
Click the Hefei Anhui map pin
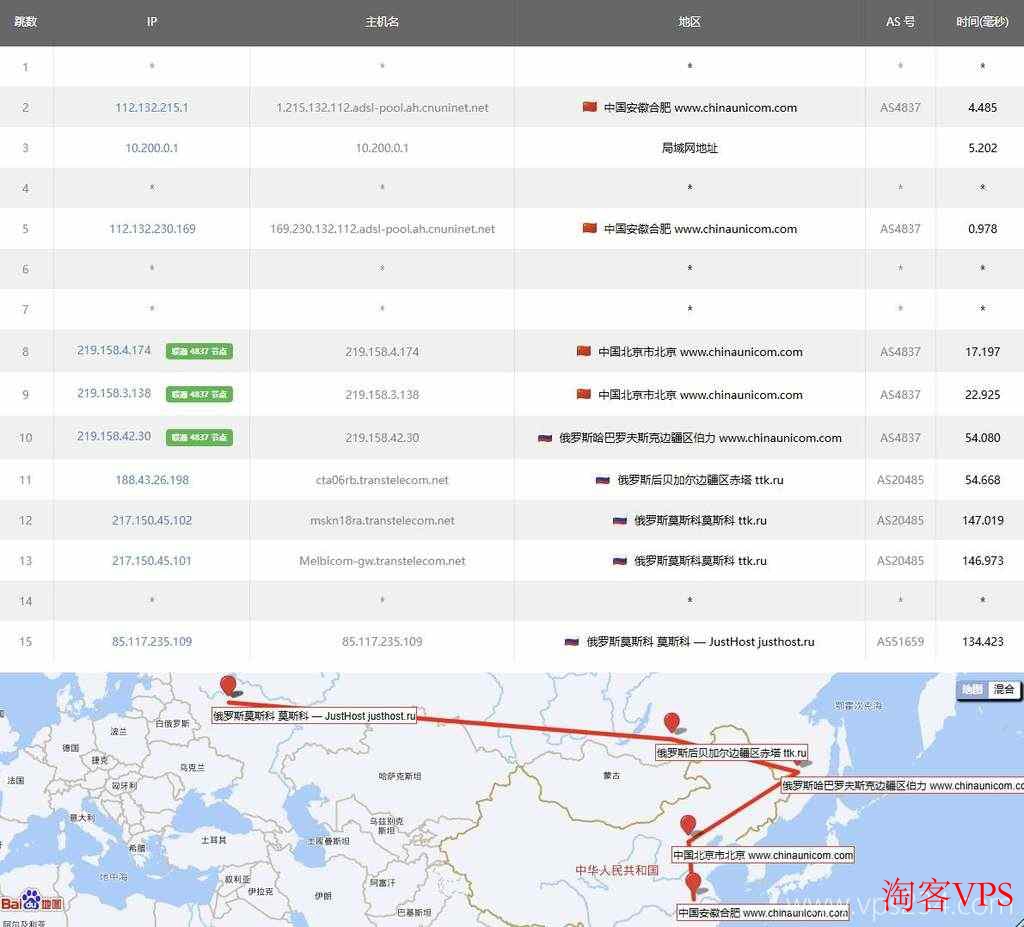pyautogui.click(x=693, y=883)
